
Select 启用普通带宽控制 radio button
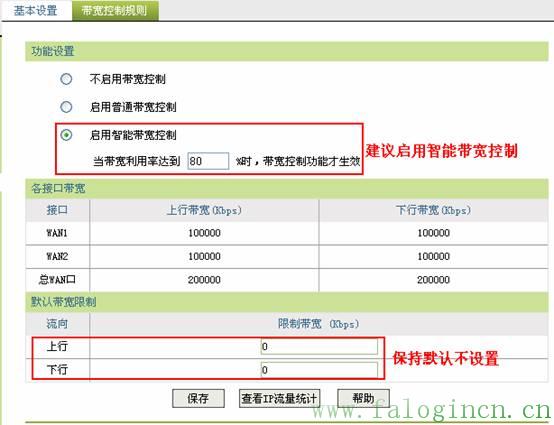point(66,107)
